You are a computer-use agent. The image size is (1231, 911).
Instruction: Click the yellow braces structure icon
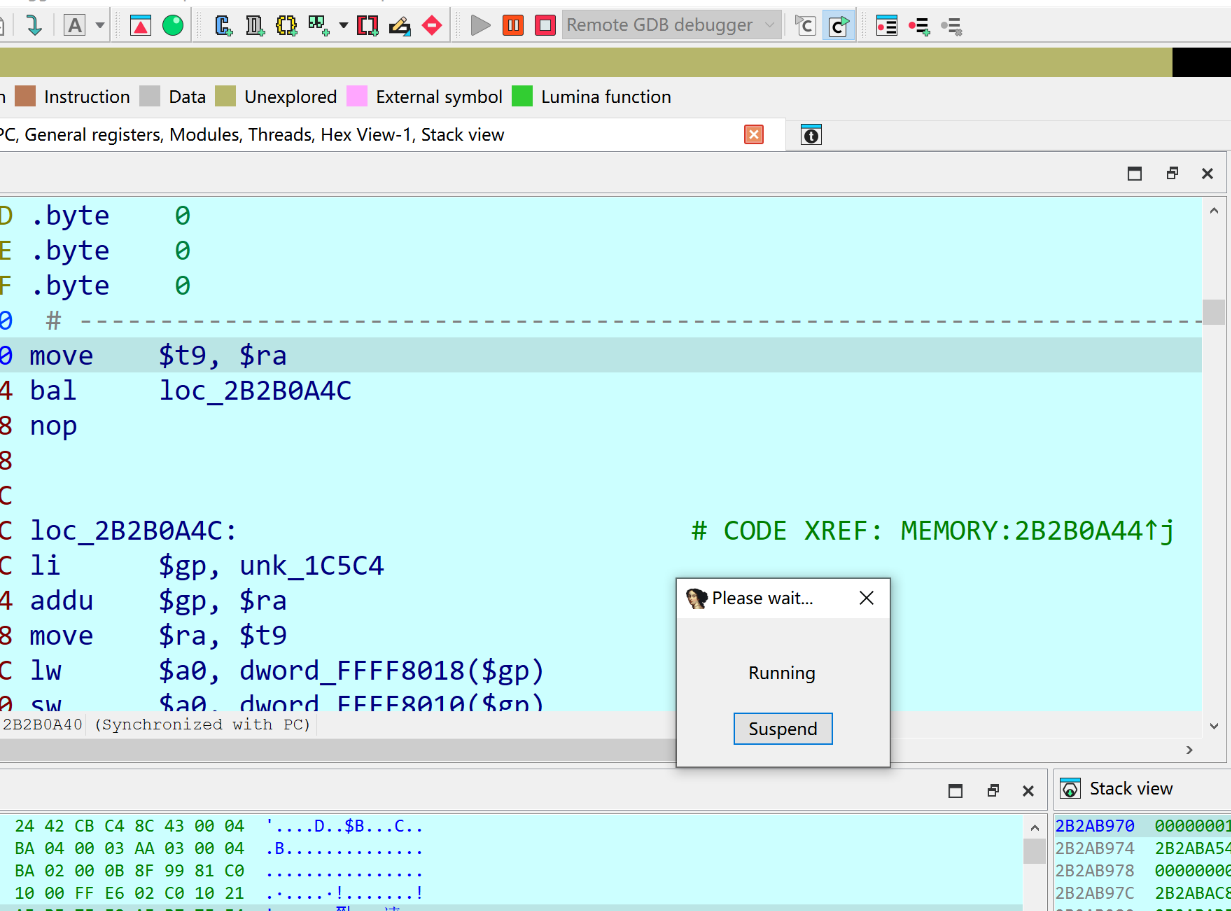287,25
